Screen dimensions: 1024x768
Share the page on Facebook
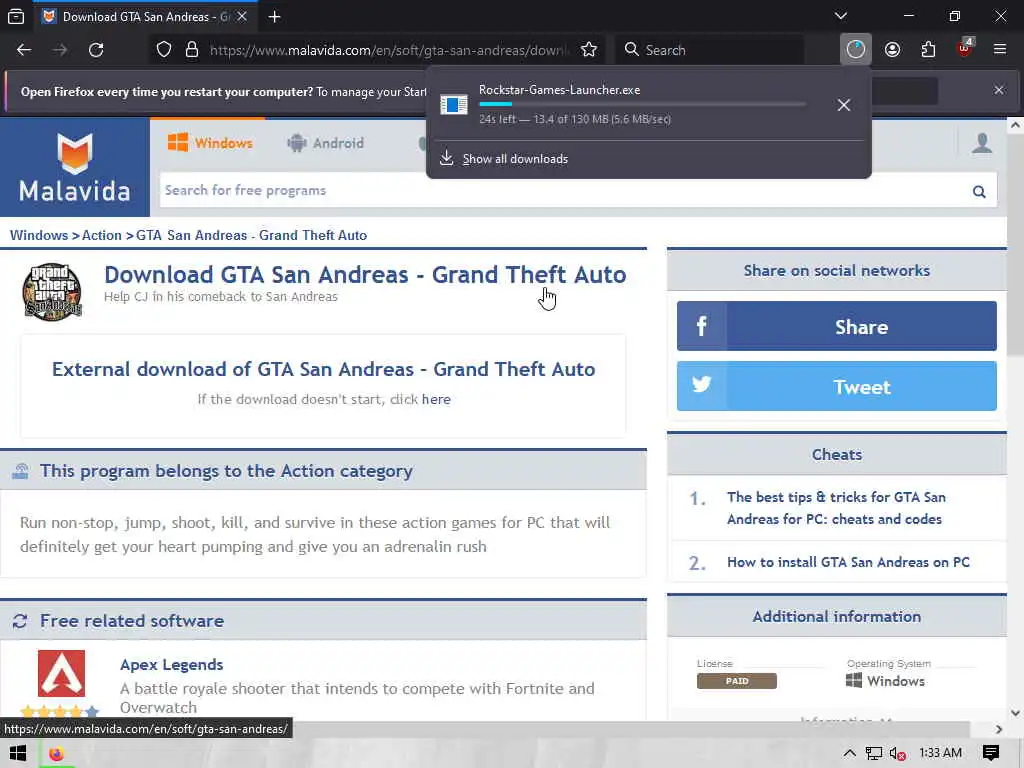pyautogui.click(x=837, y=326)
